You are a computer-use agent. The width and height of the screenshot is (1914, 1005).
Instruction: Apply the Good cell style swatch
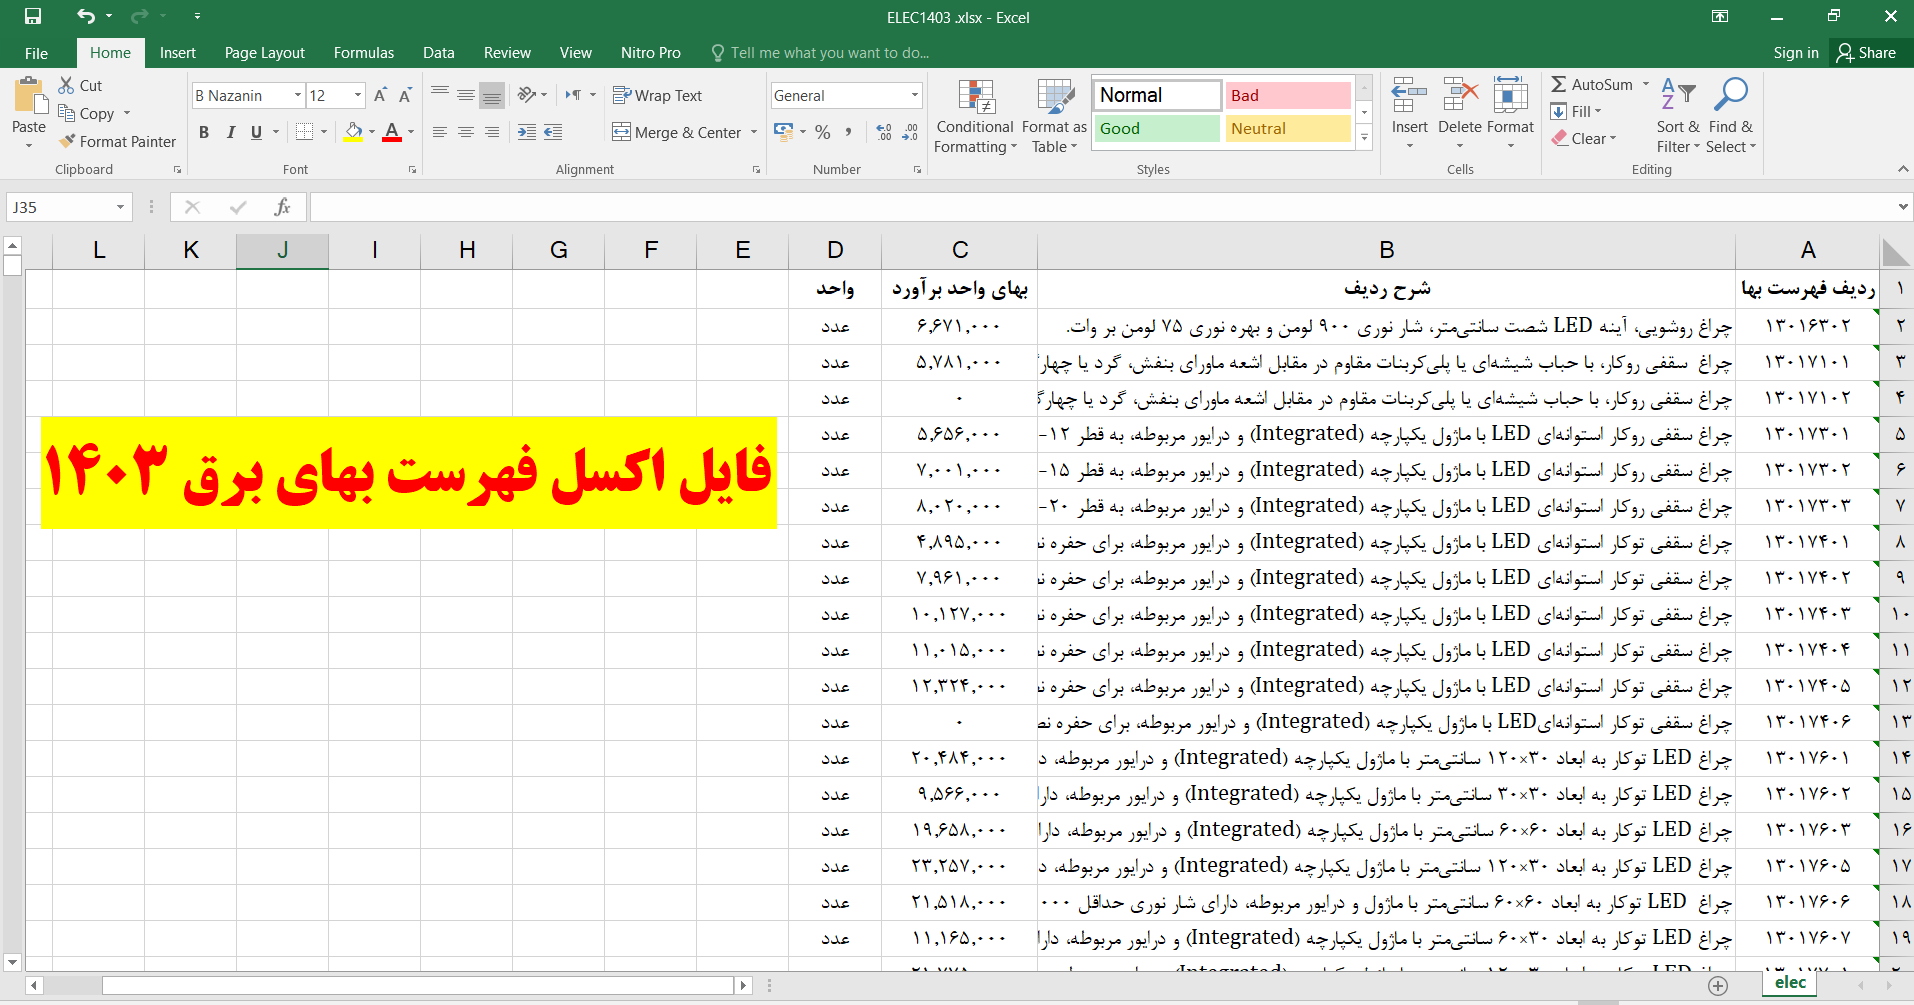click(1156, 129)
